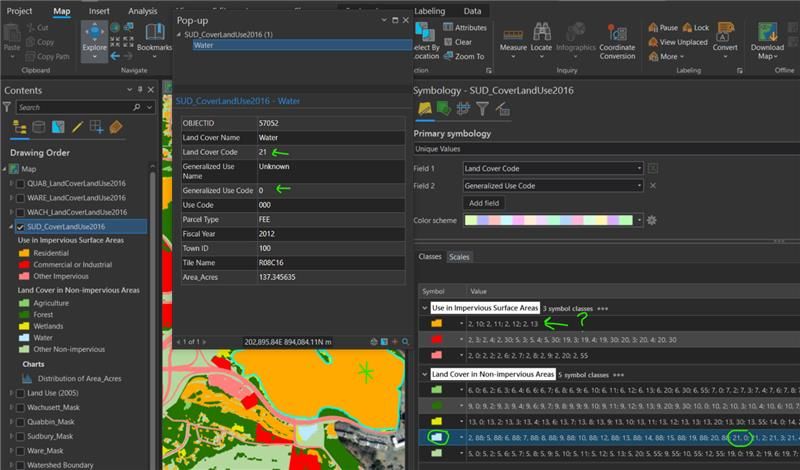Collapse the Use in Impervious Surface Areas group

[x=424, y=308]
